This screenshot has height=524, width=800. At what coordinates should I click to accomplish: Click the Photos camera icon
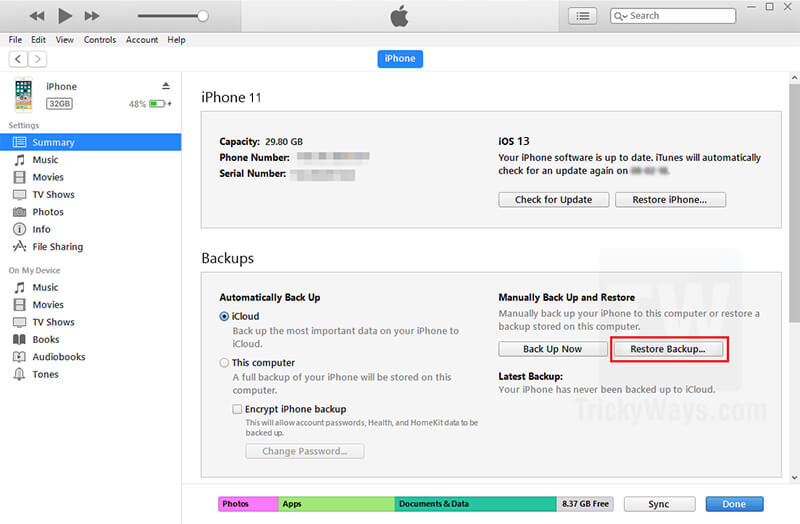19,212
